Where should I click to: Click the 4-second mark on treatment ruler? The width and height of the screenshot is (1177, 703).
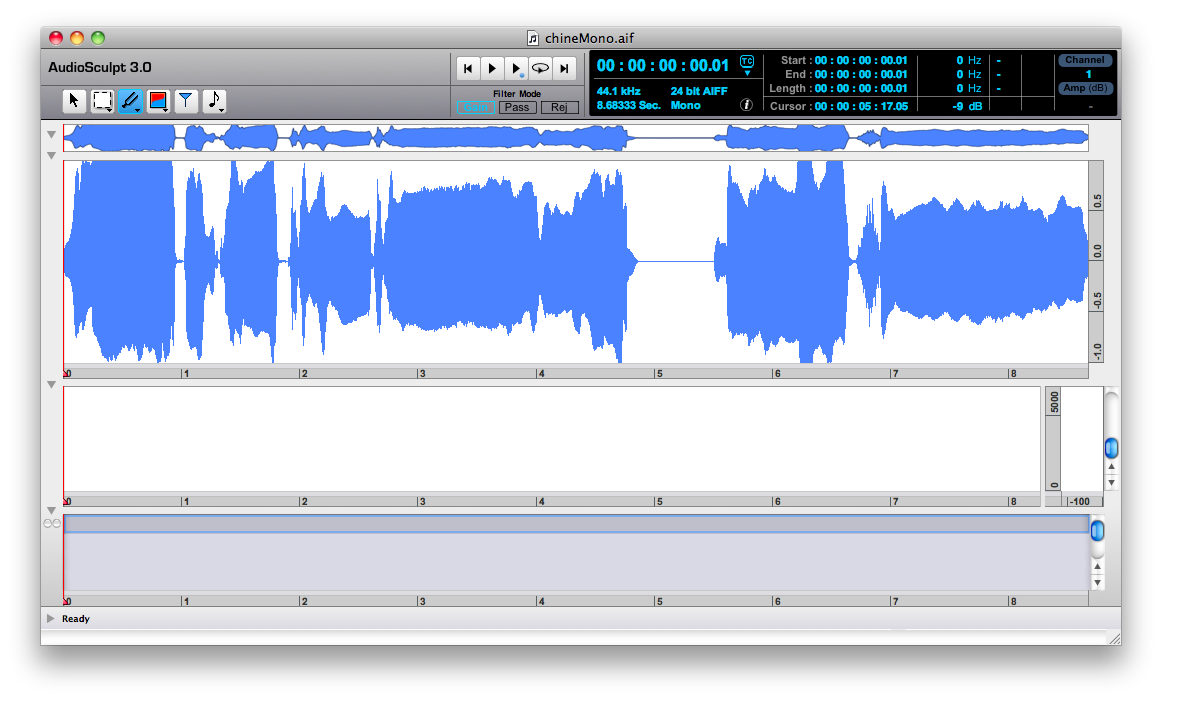(540, 601)
